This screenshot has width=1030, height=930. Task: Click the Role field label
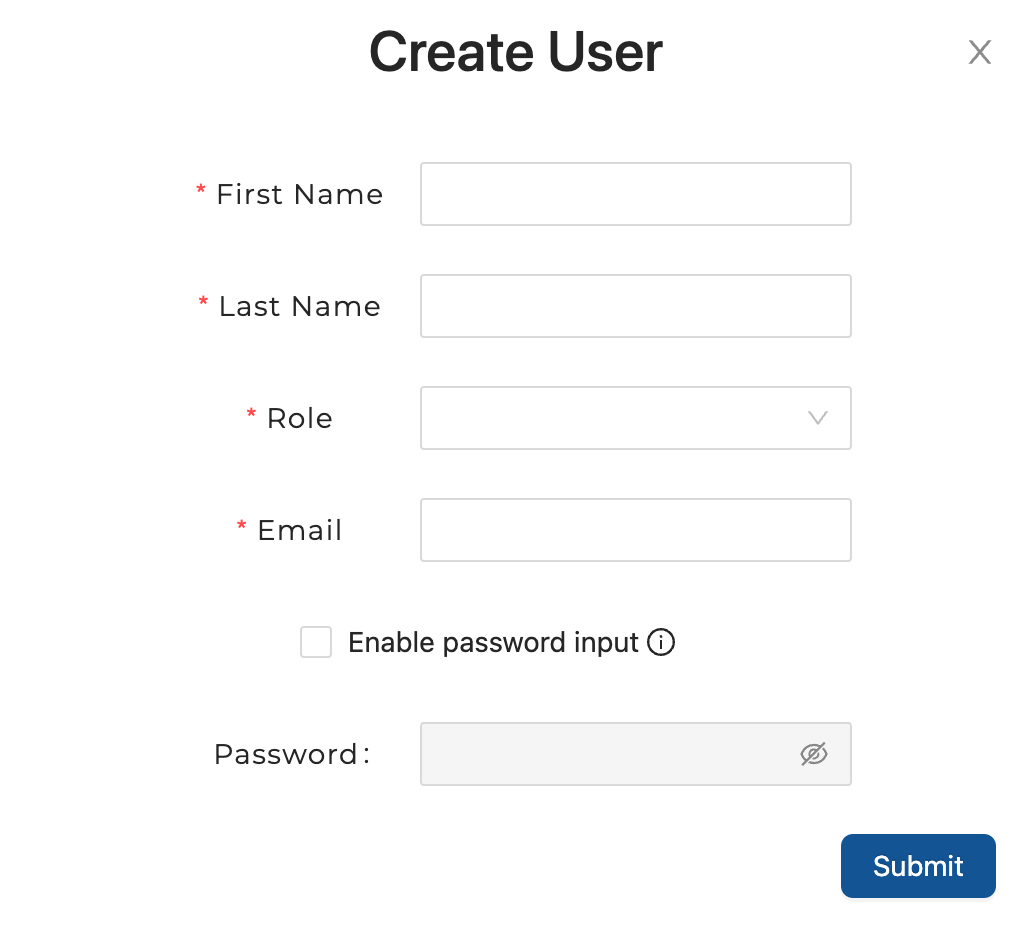pyautogui.click(x=299, y=418)
